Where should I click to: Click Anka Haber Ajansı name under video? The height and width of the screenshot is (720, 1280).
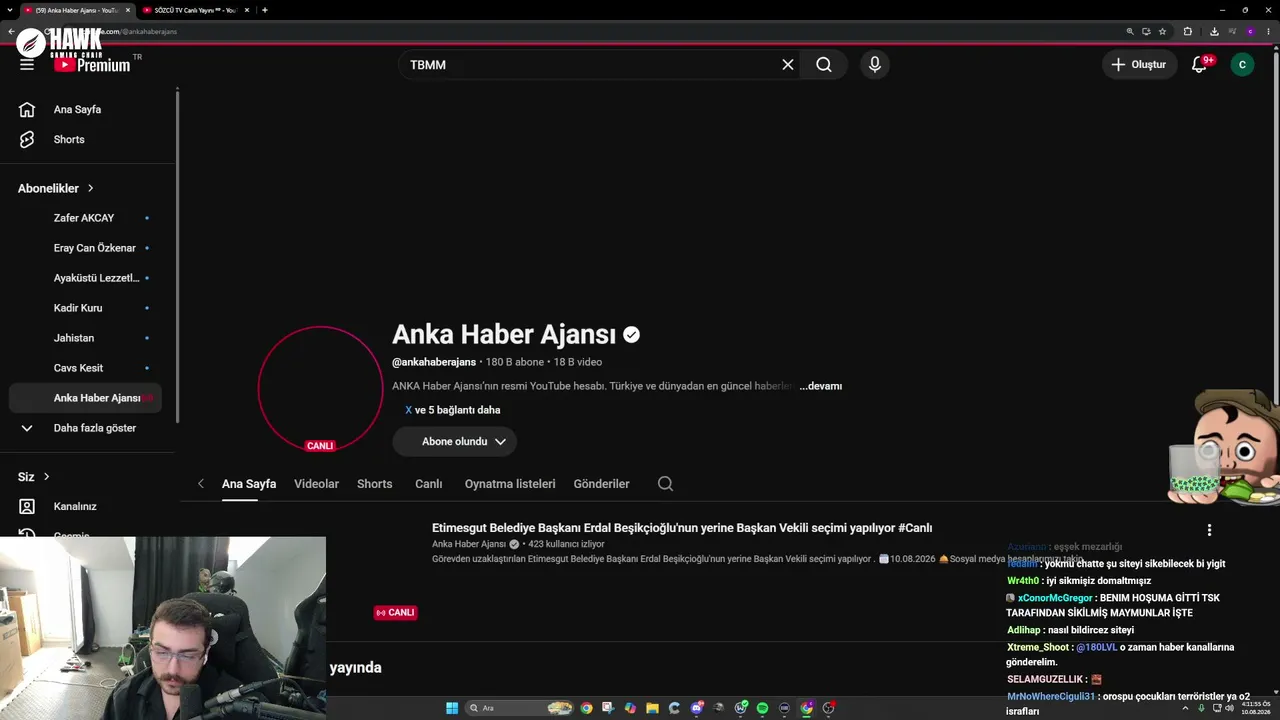click(x=469, y=544)
